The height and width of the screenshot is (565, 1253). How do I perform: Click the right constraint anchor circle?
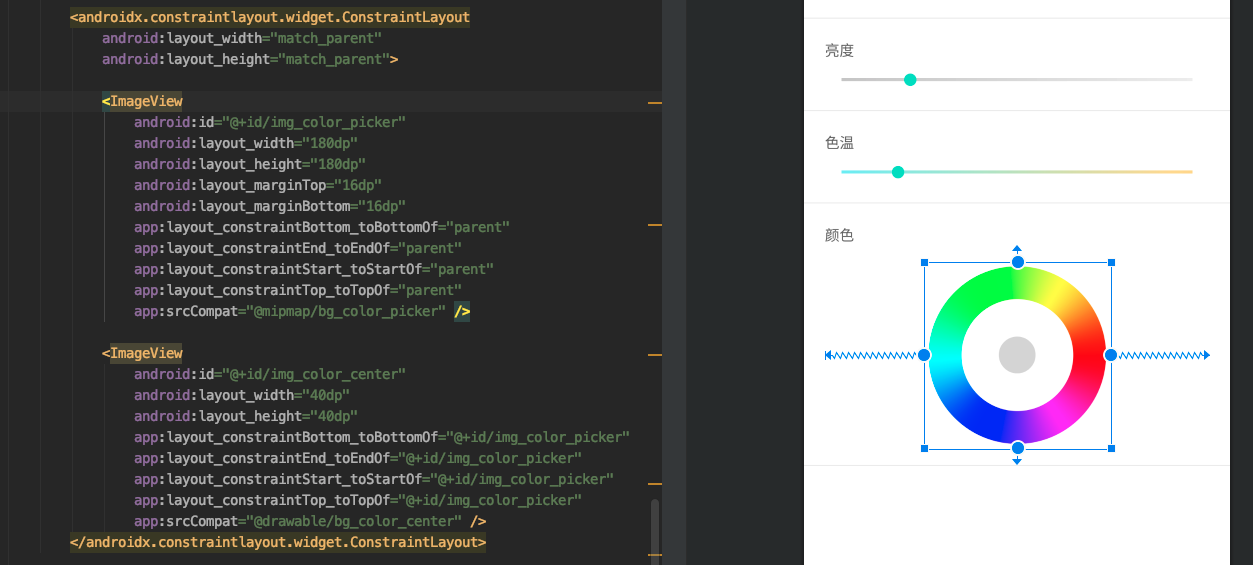tap(1110, 355)
